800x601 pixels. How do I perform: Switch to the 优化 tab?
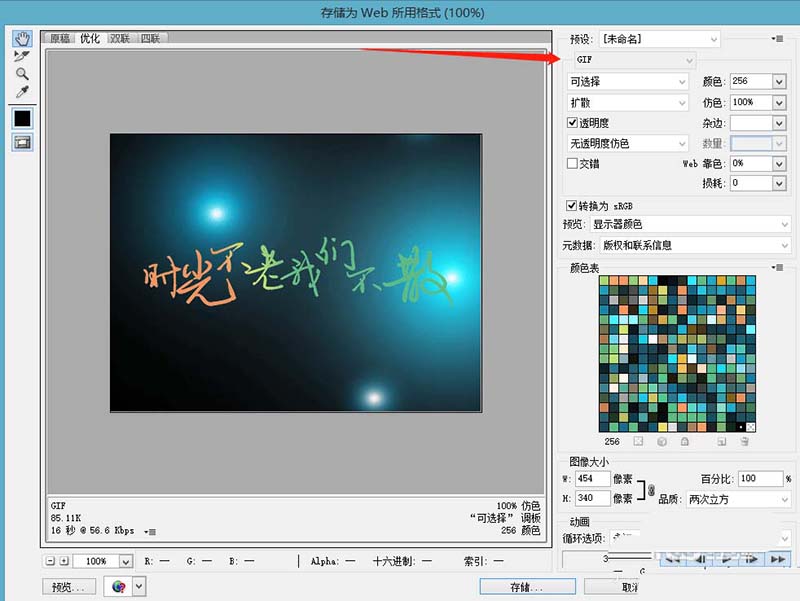(x=90, y=38)
